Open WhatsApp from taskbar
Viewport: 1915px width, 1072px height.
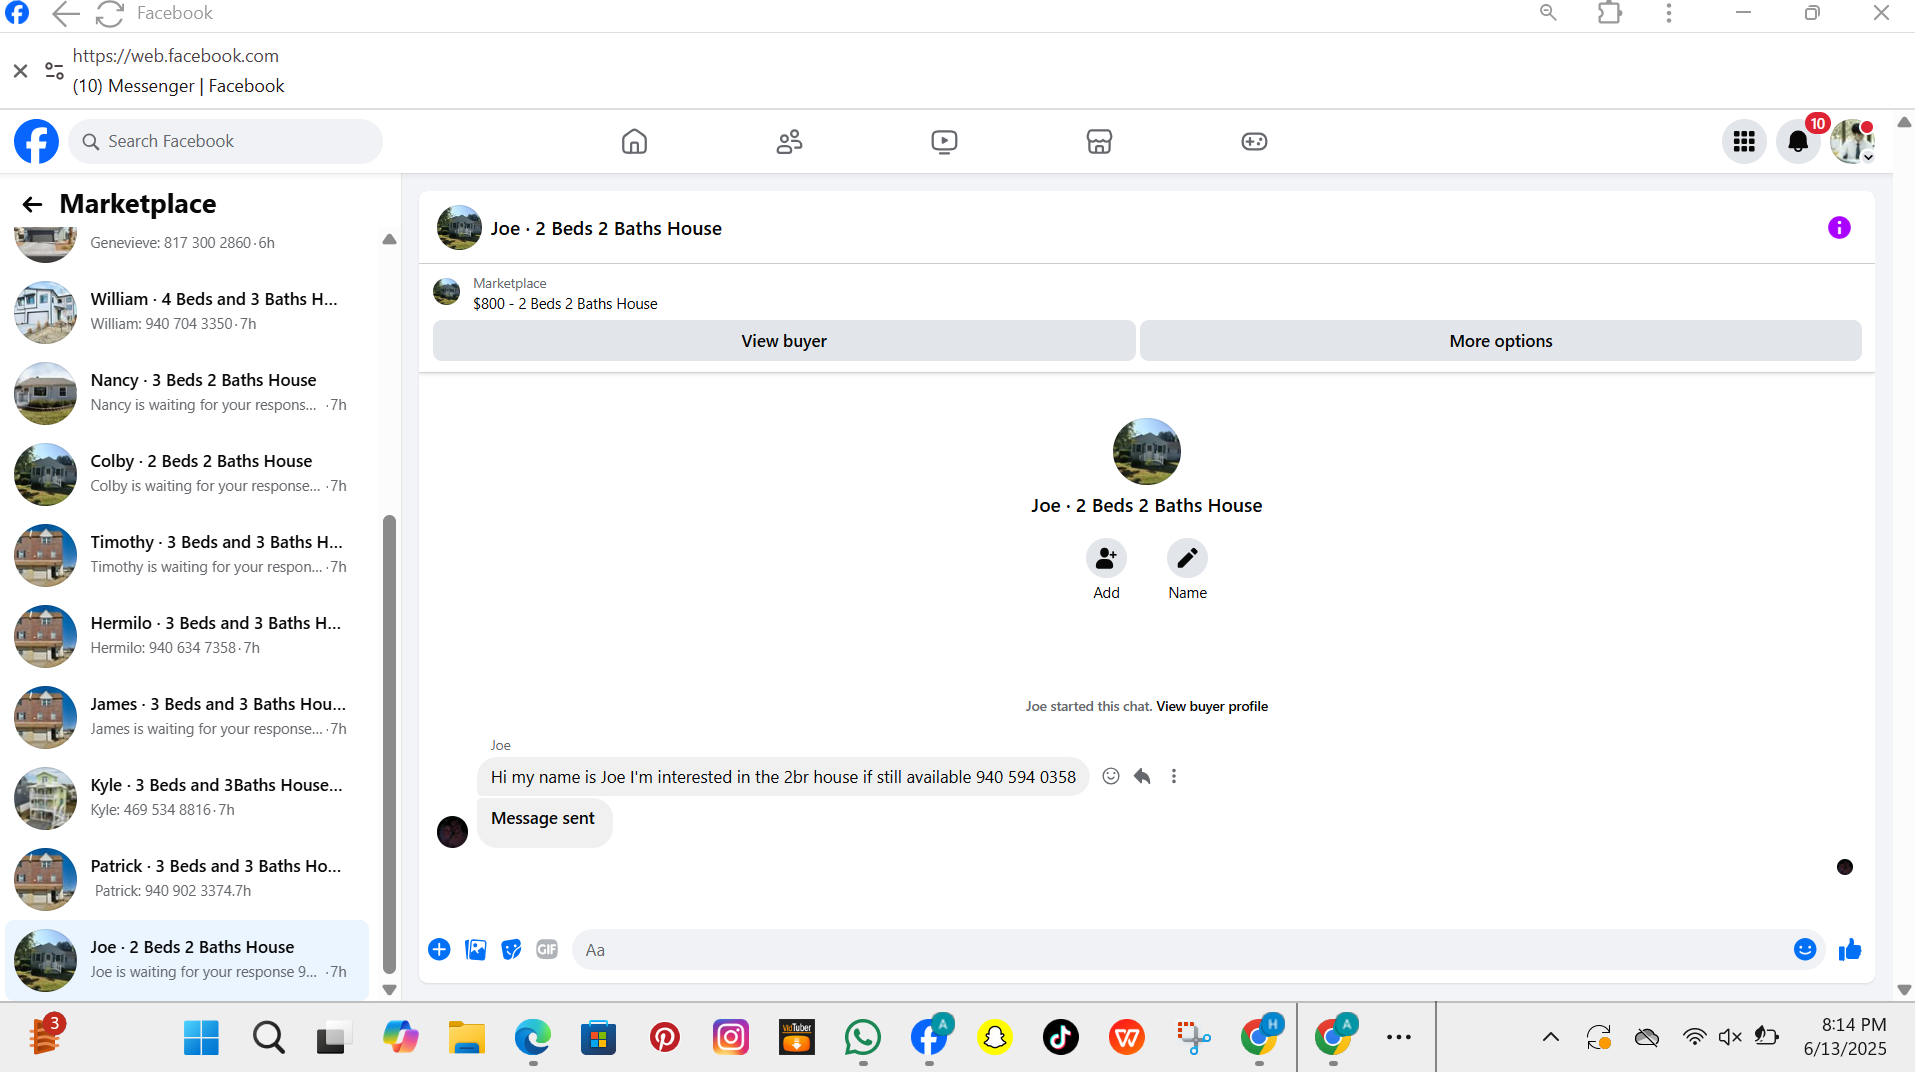tap(862, 1038)
